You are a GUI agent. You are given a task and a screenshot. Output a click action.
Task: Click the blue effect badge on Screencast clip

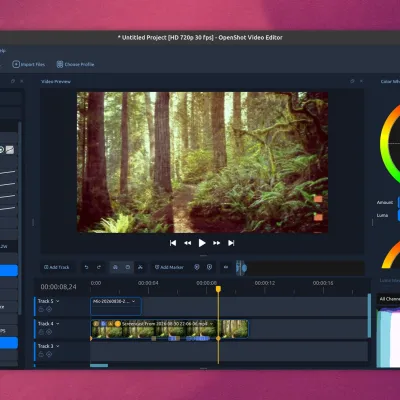pyautogui.click(x=103, y=324)
